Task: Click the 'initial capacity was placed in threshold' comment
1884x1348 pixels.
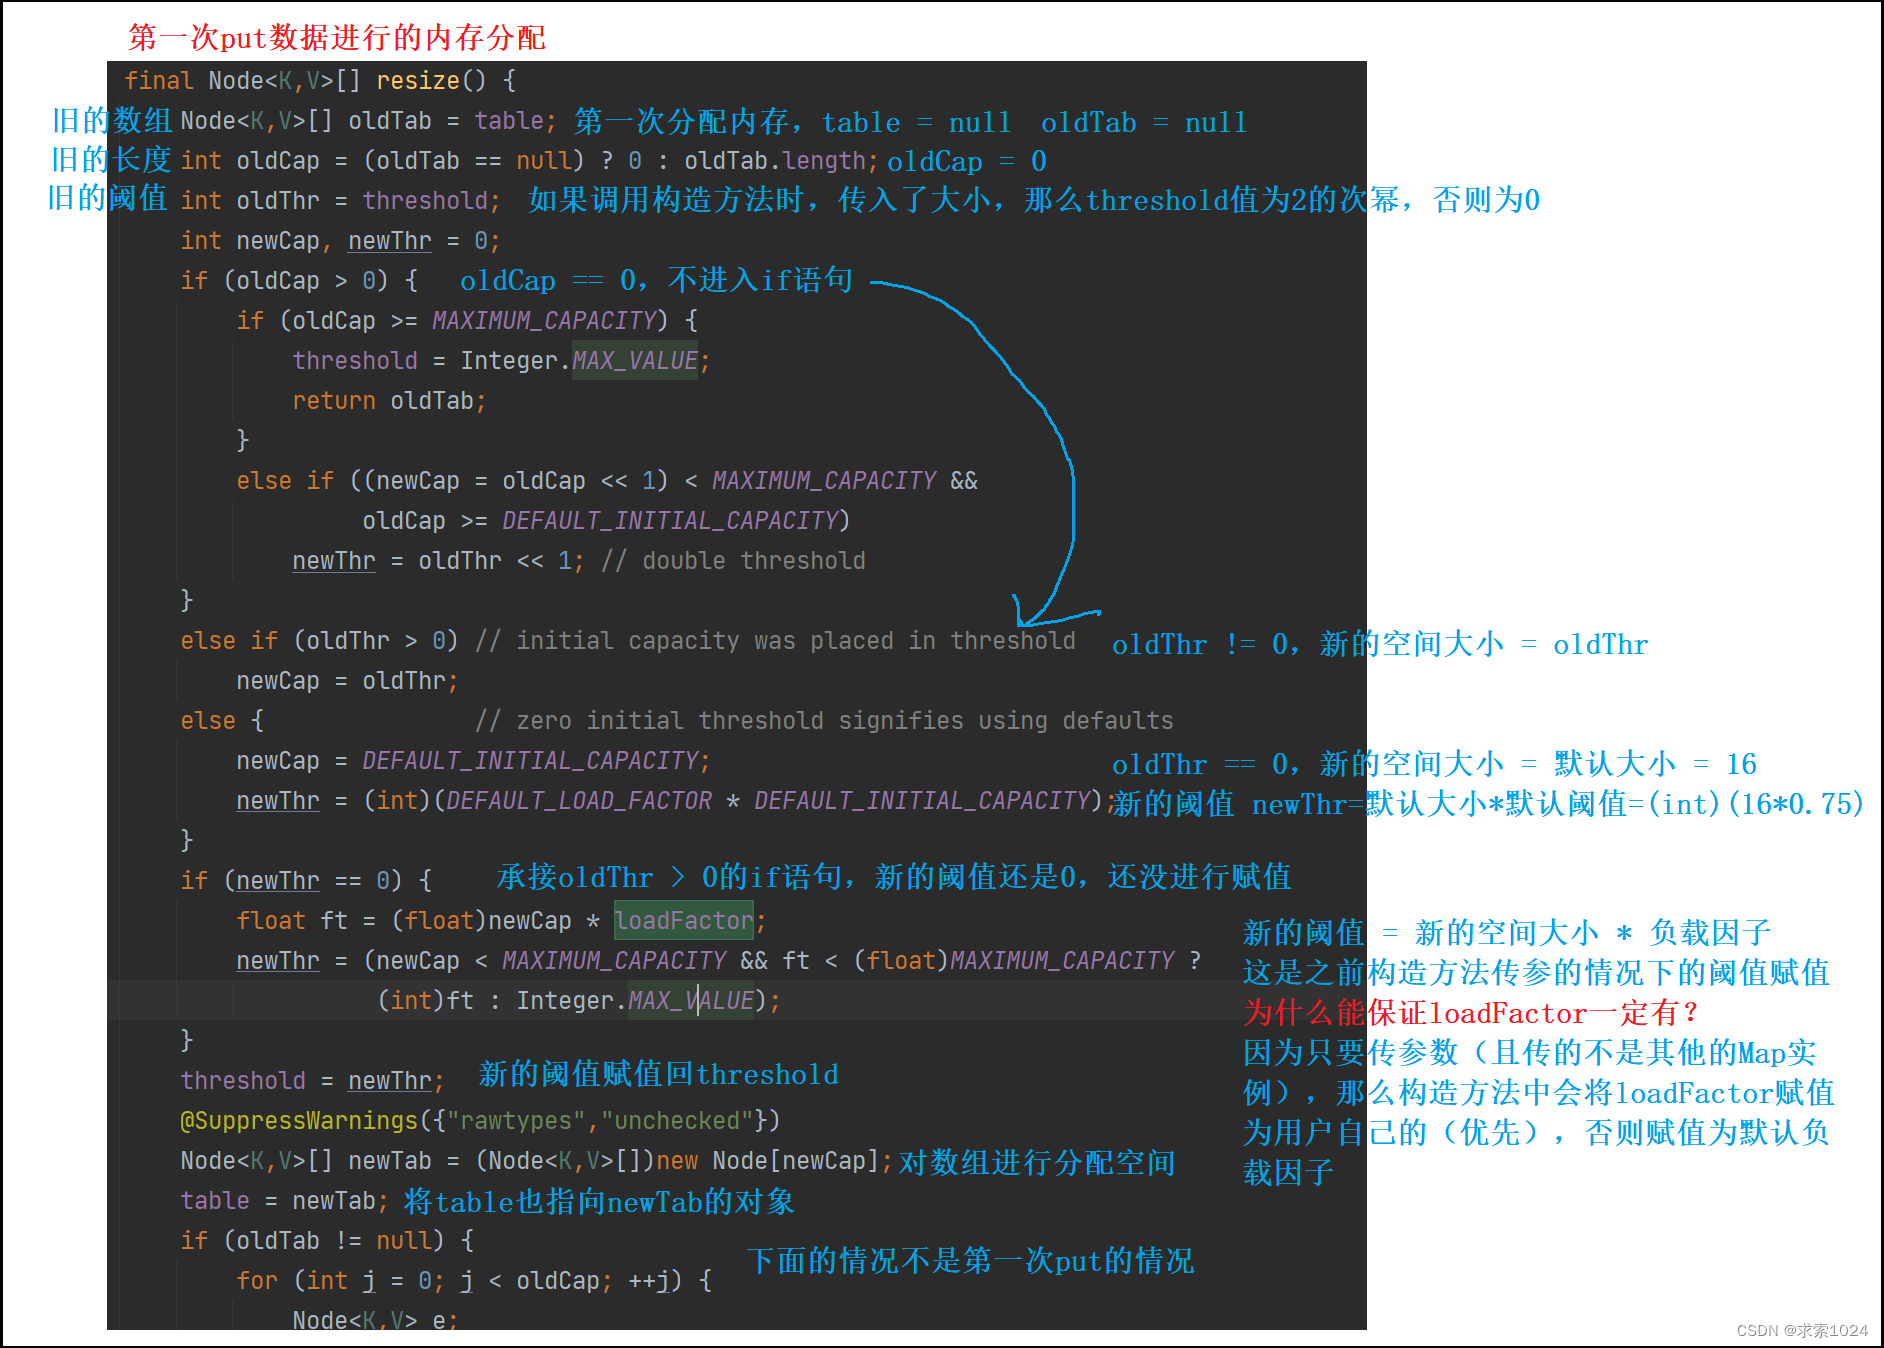Action: (776, 641)
